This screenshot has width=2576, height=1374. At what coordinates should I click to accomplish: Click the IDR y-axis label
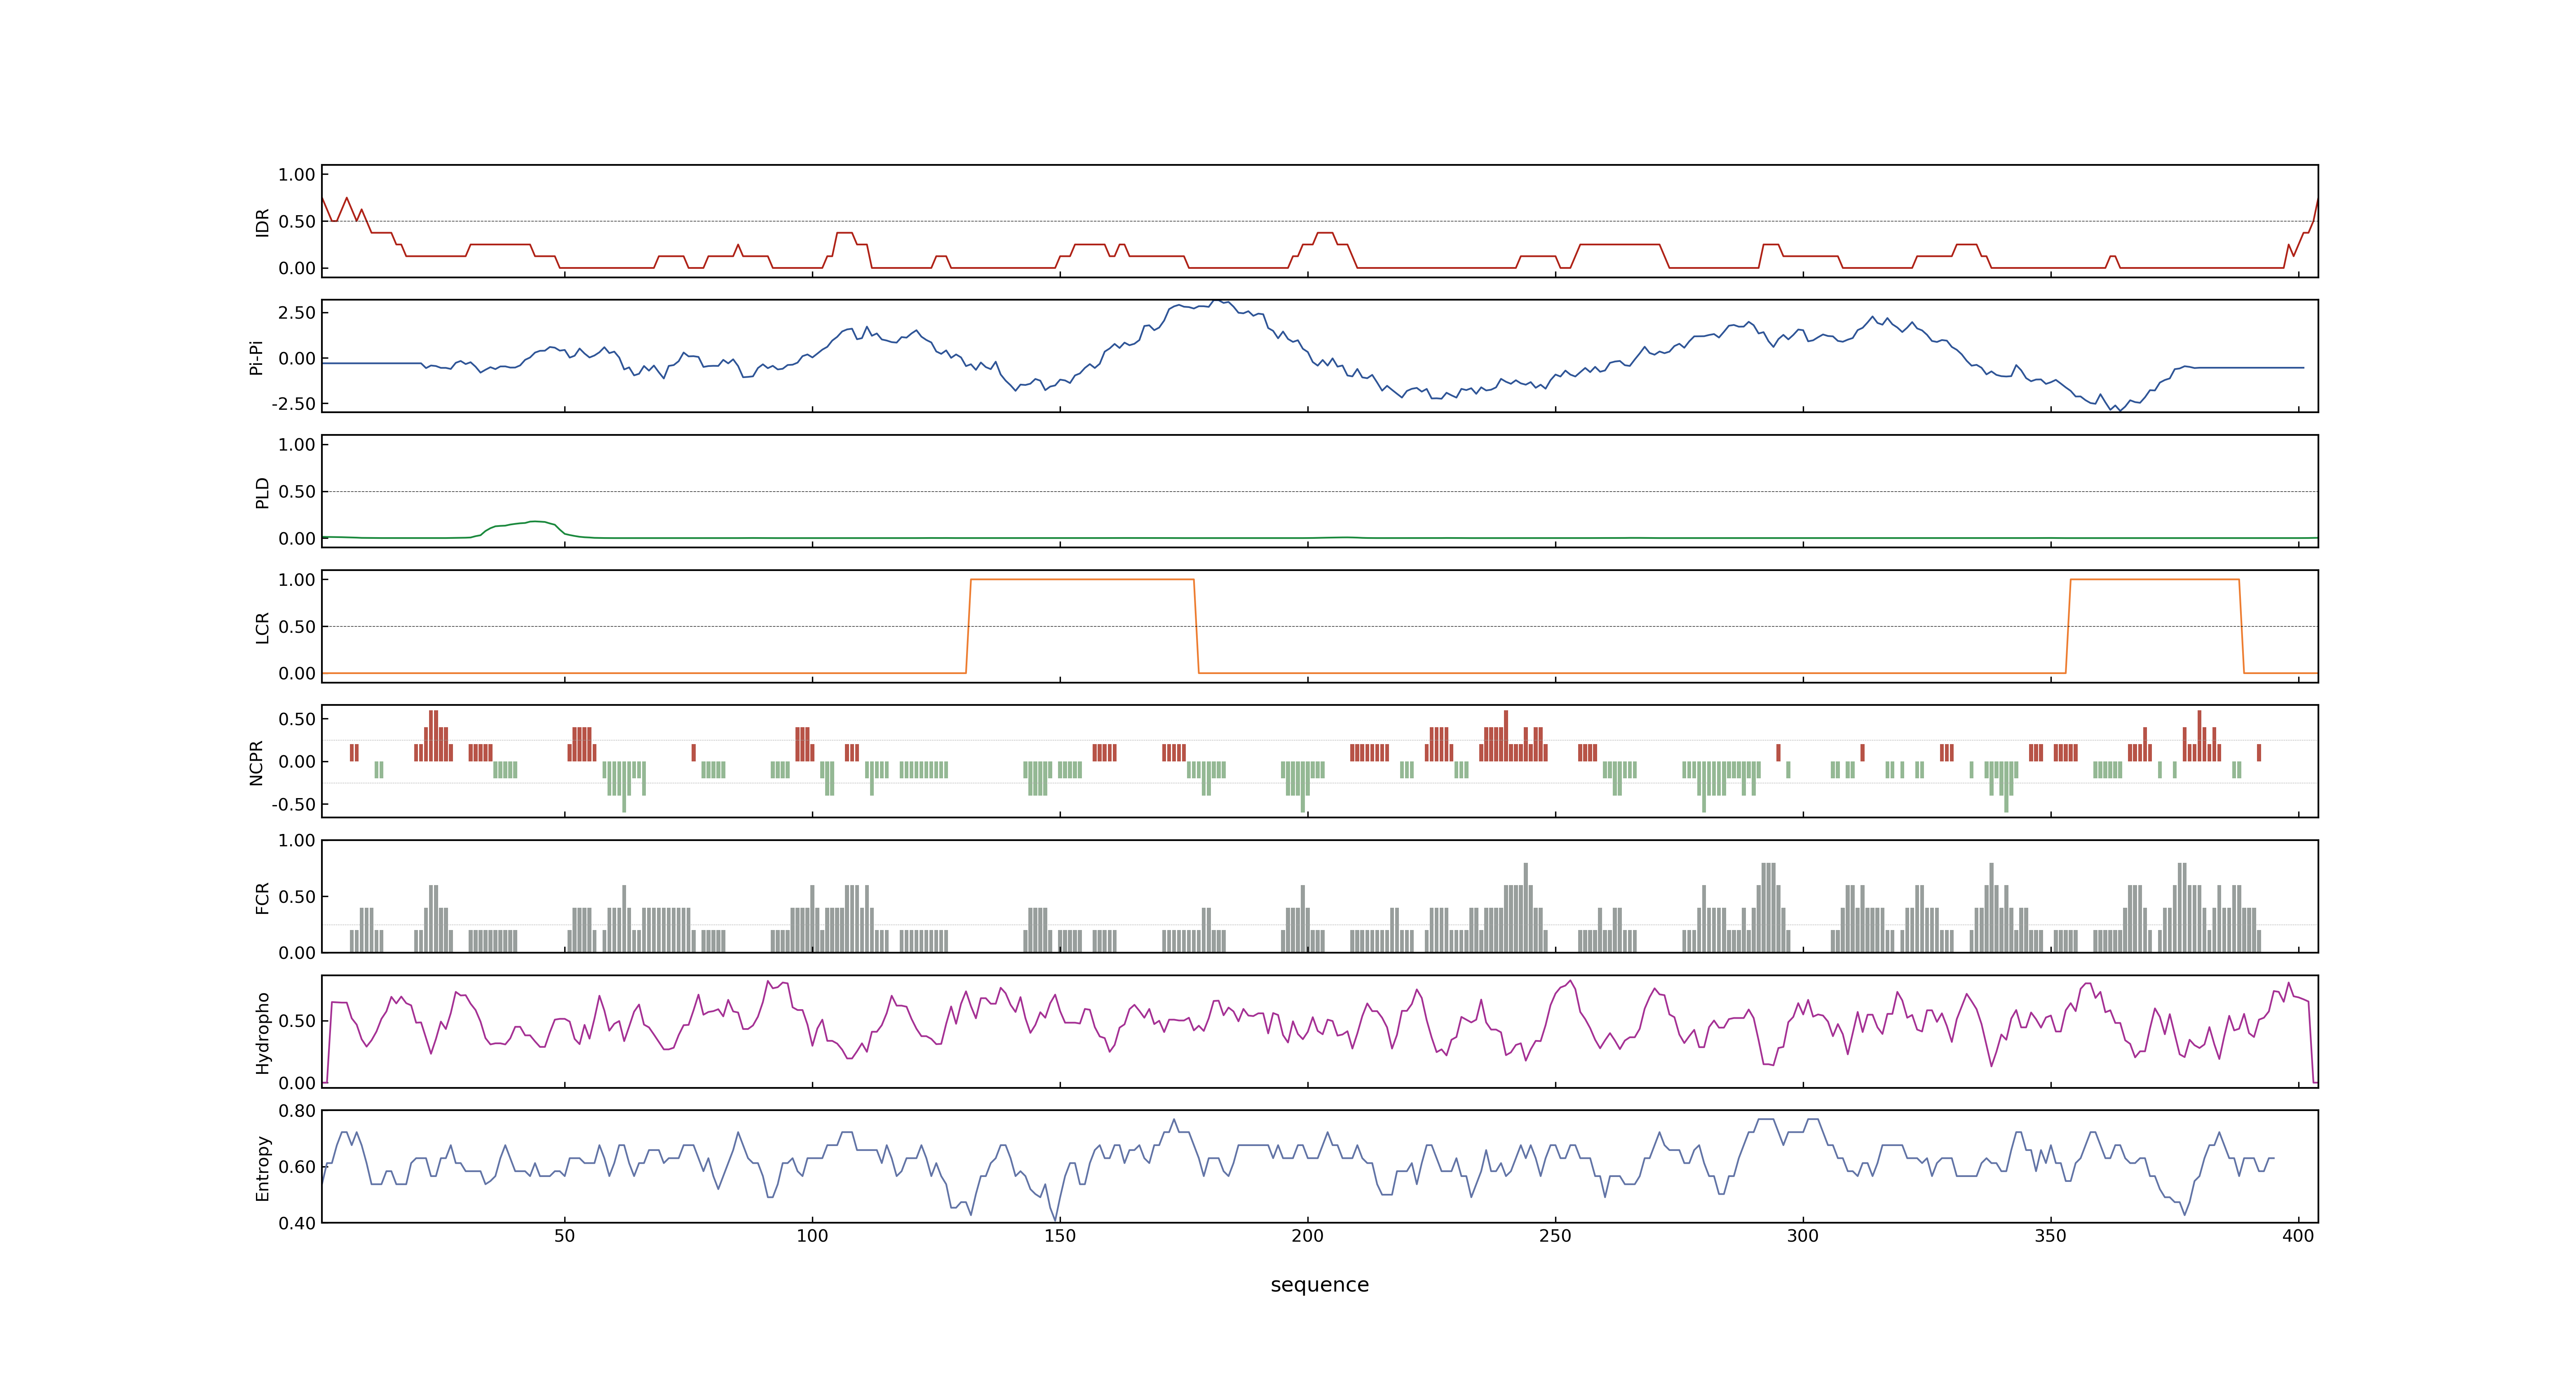coord(262,222)
